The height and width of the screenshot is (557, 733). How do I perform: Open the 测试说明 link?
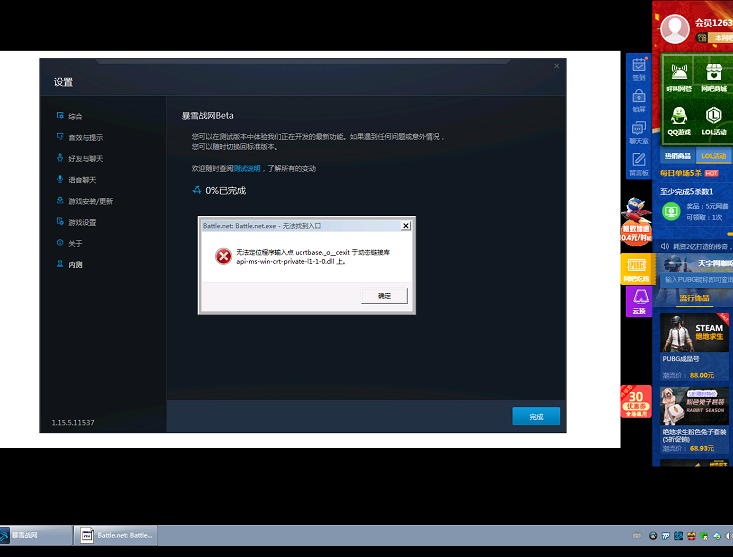click(x=247, y=168)
